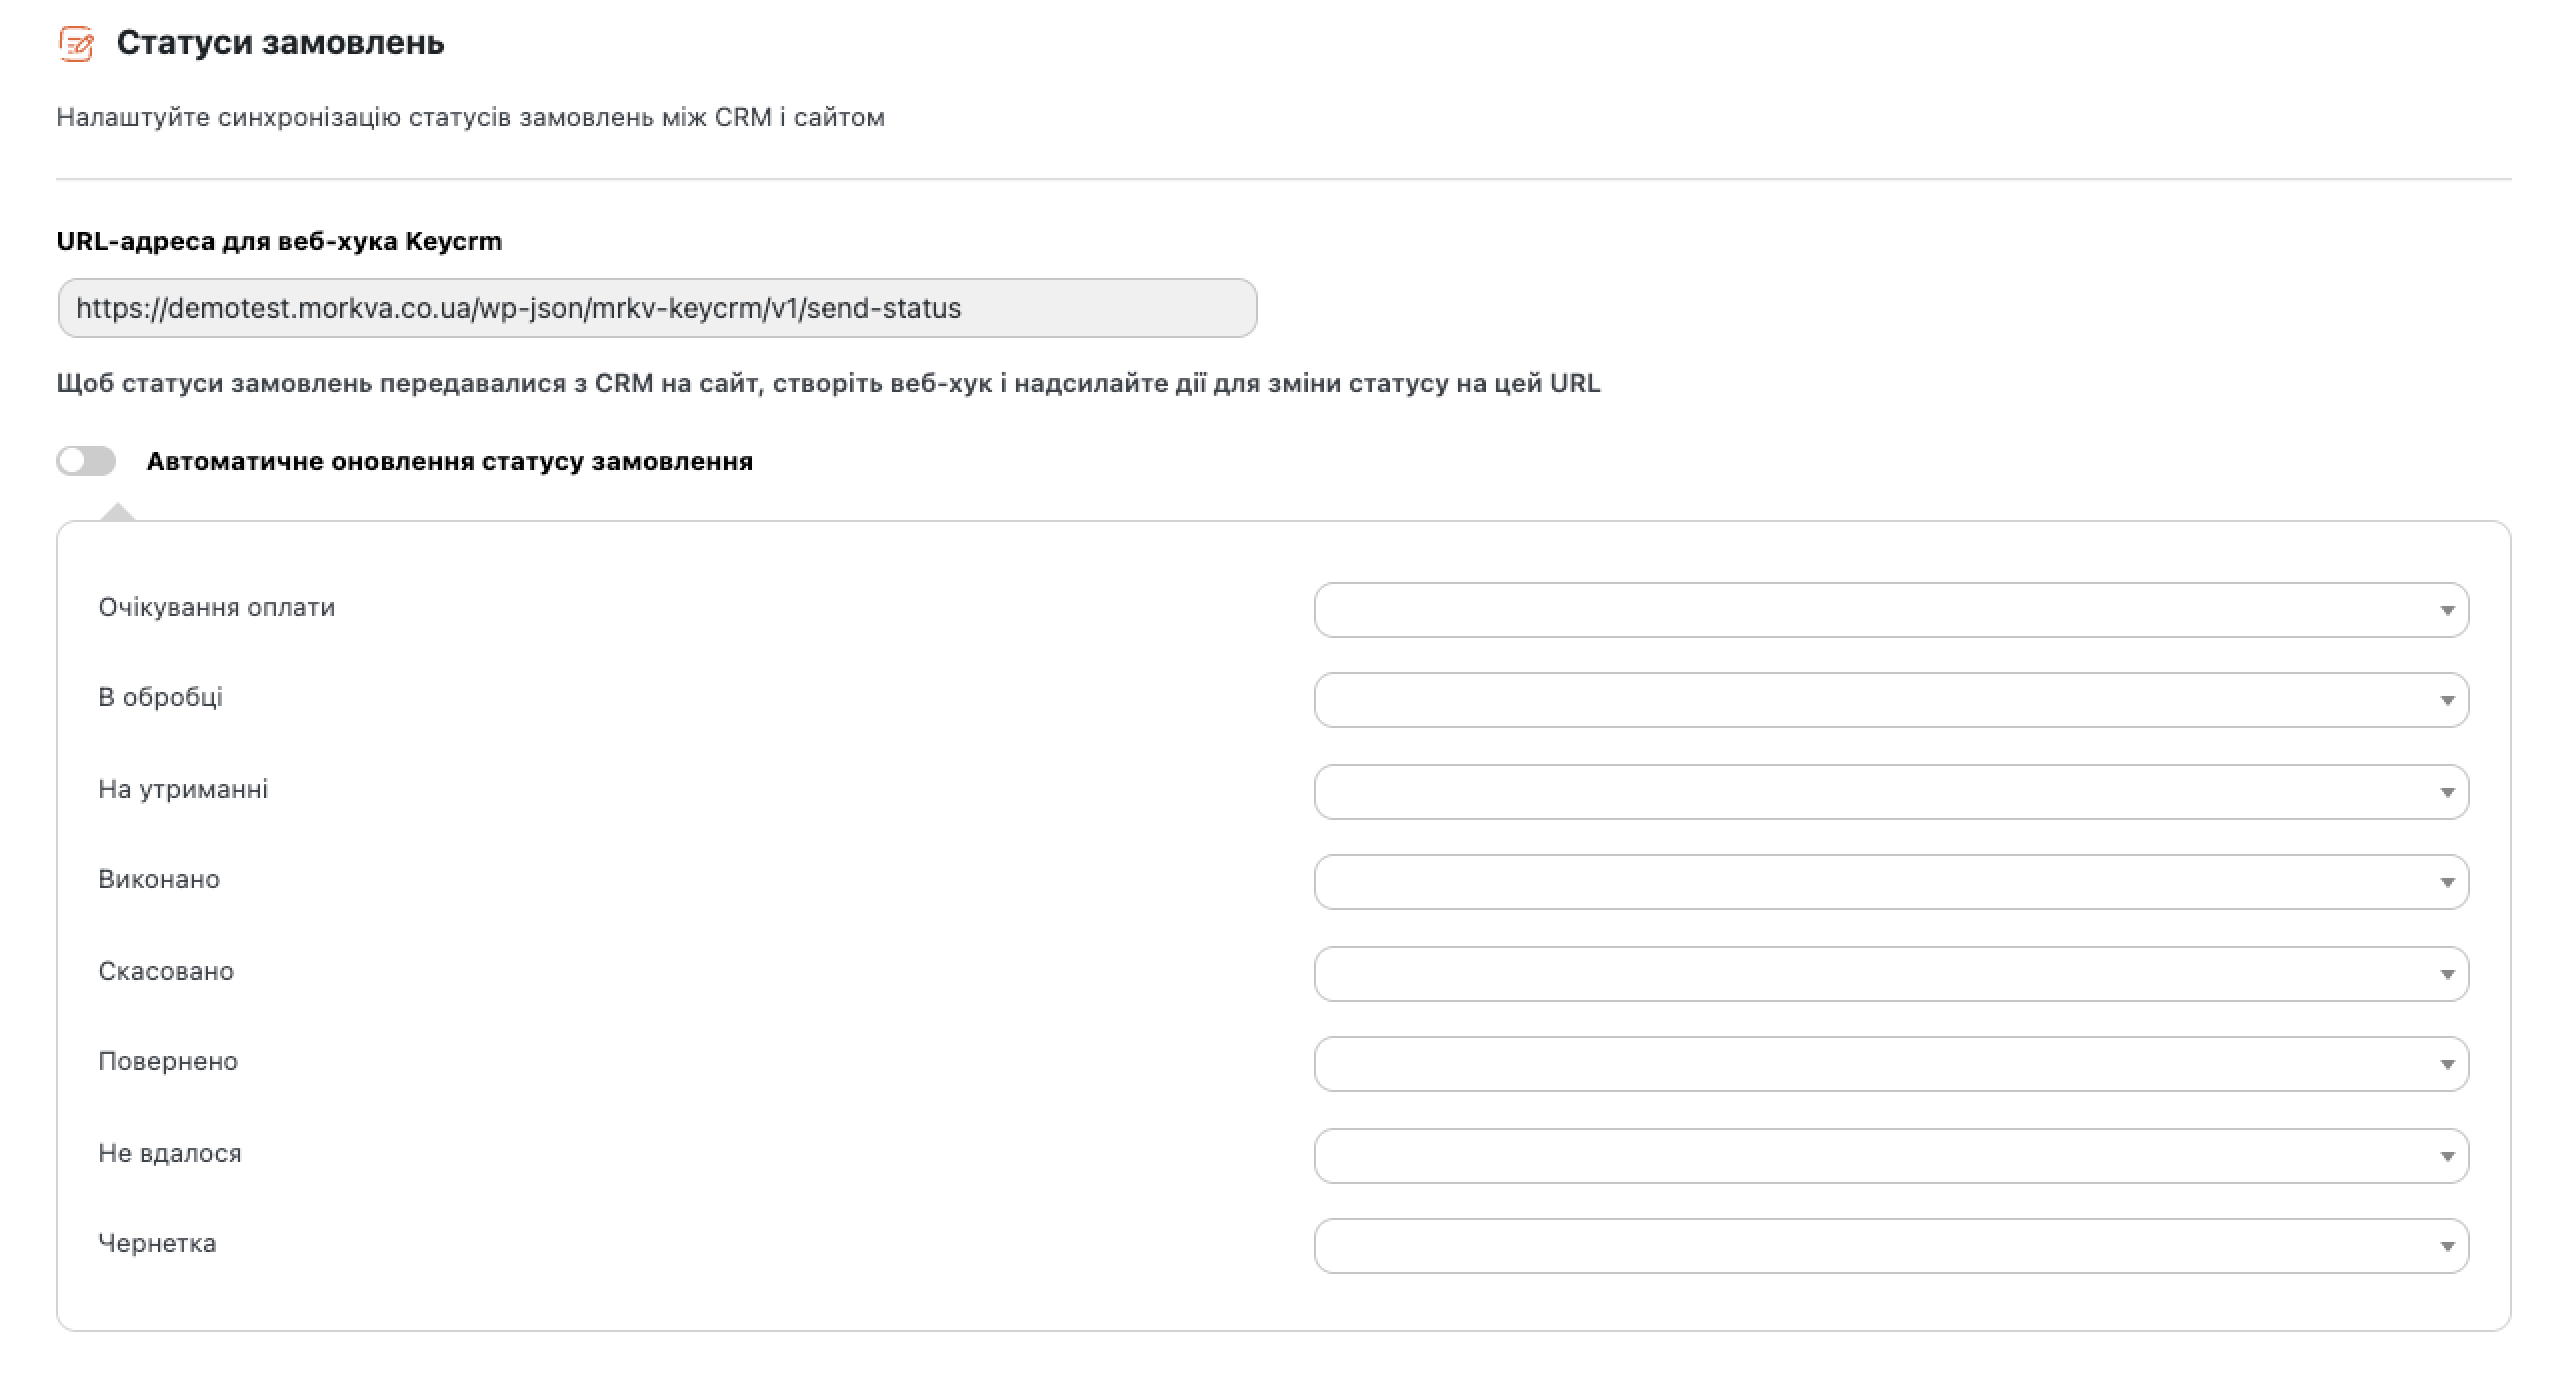This screenshot has height=1376, width=2560.
Task: Click the arrow of Чернетка dropdown
Action: click(x=2447, y=1246)
